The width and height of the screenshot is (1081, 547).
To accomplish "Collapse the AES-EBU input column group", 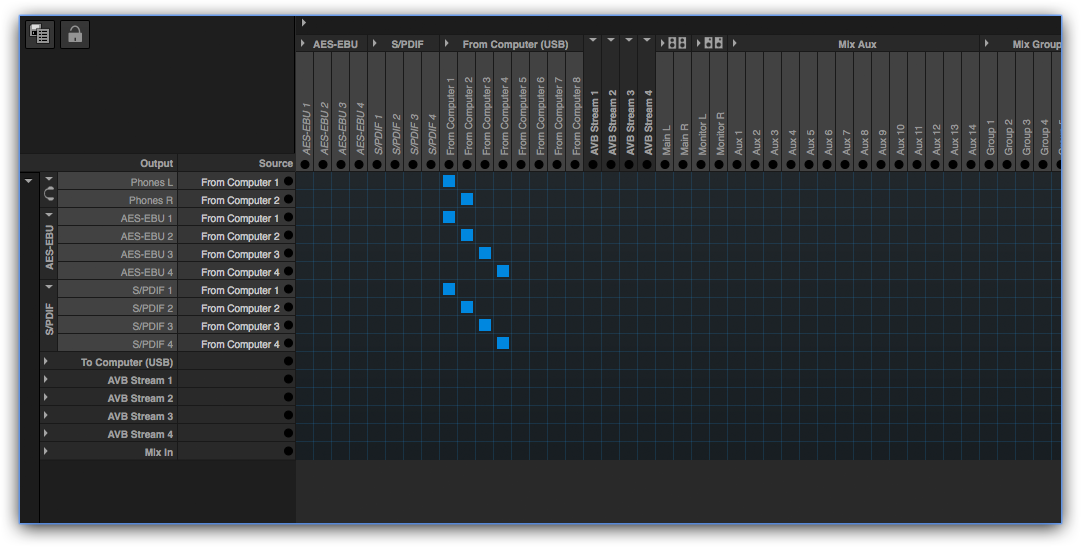I will pos(303,44).
